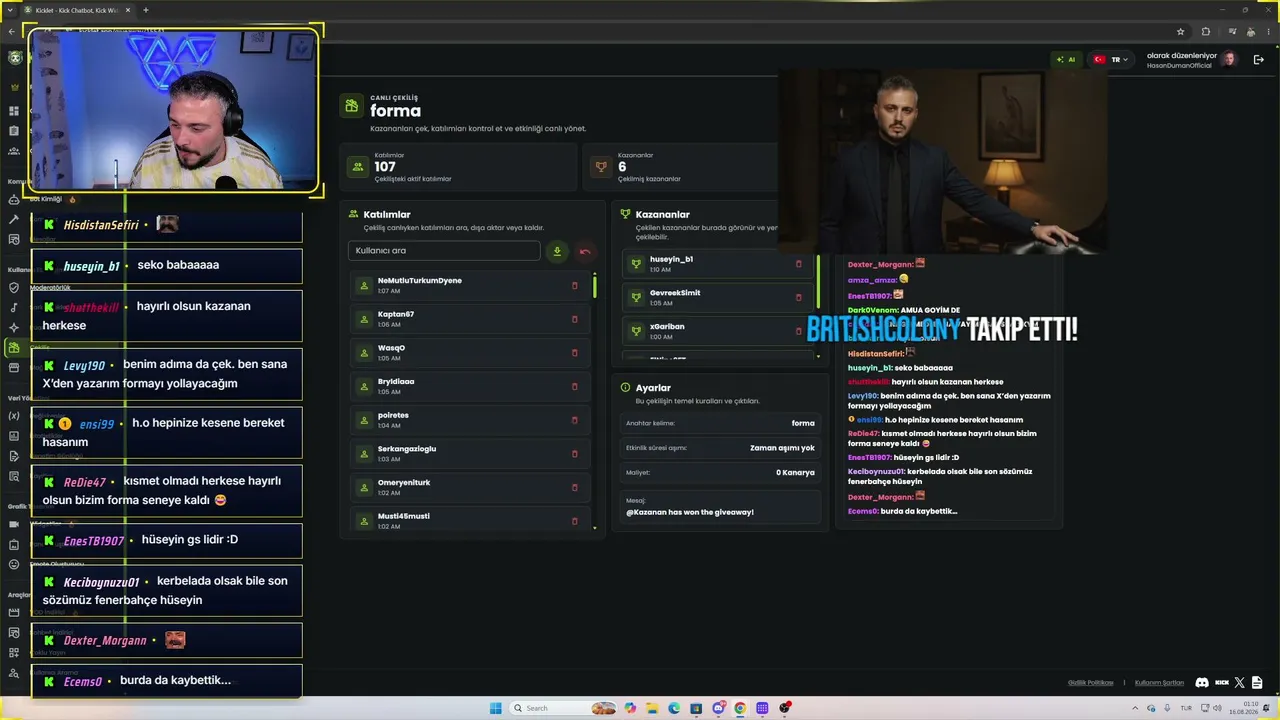Open the document icon in the footer
The width and height of the screenshot is (1280, 720).
[x=1257, y=682]
